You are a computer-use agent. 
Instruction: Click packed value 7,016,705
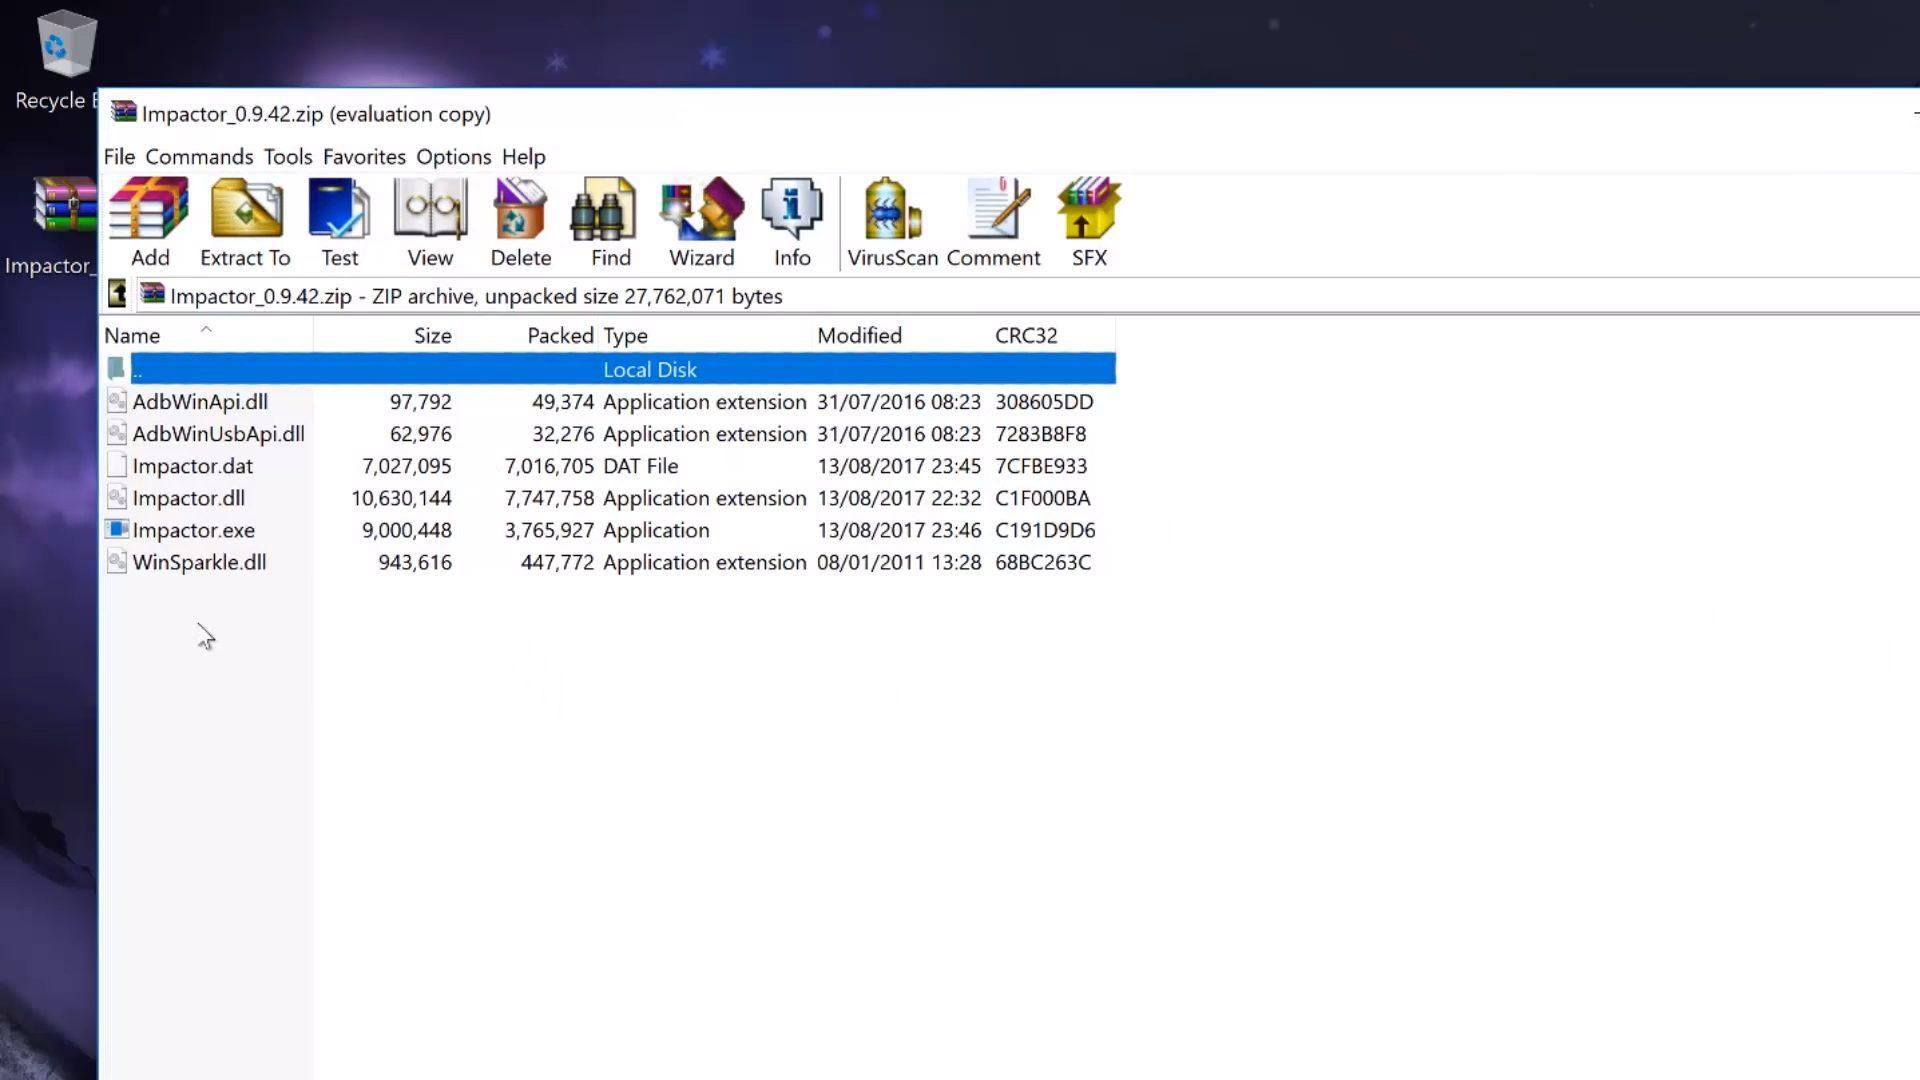(549, 466)
